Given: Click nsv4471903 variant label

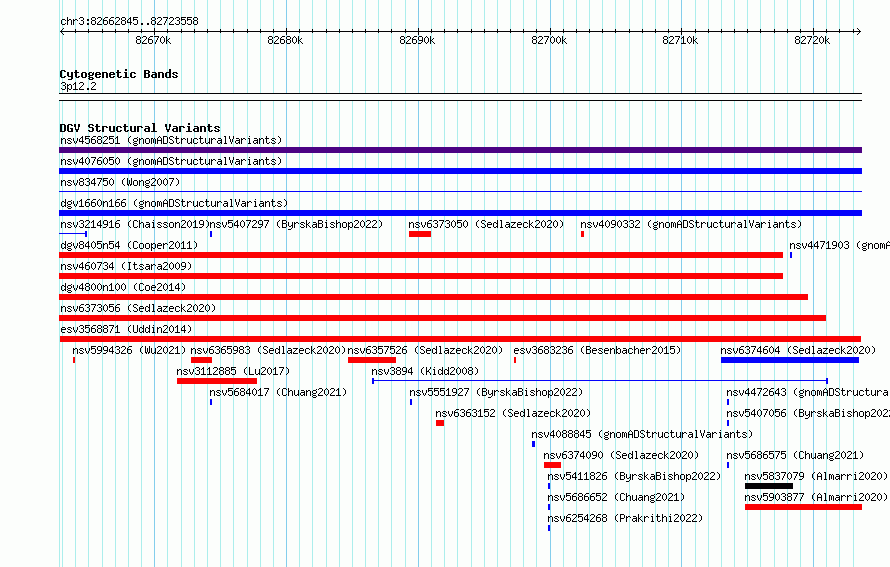Looking at the screenshot, I should point(839,245).
